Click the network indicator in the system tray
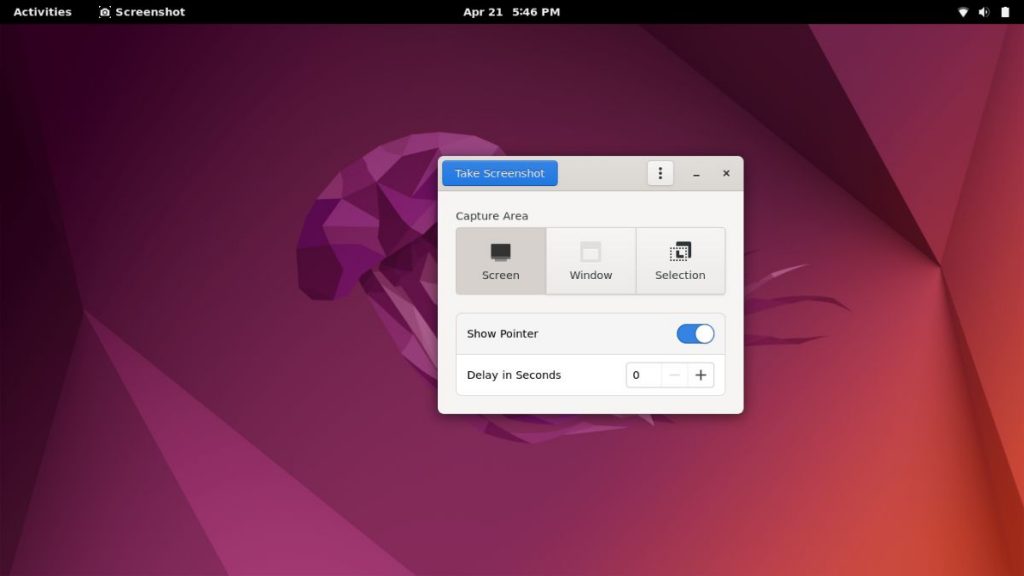This screenshot has width=1024, height=576. pos(964,12)
